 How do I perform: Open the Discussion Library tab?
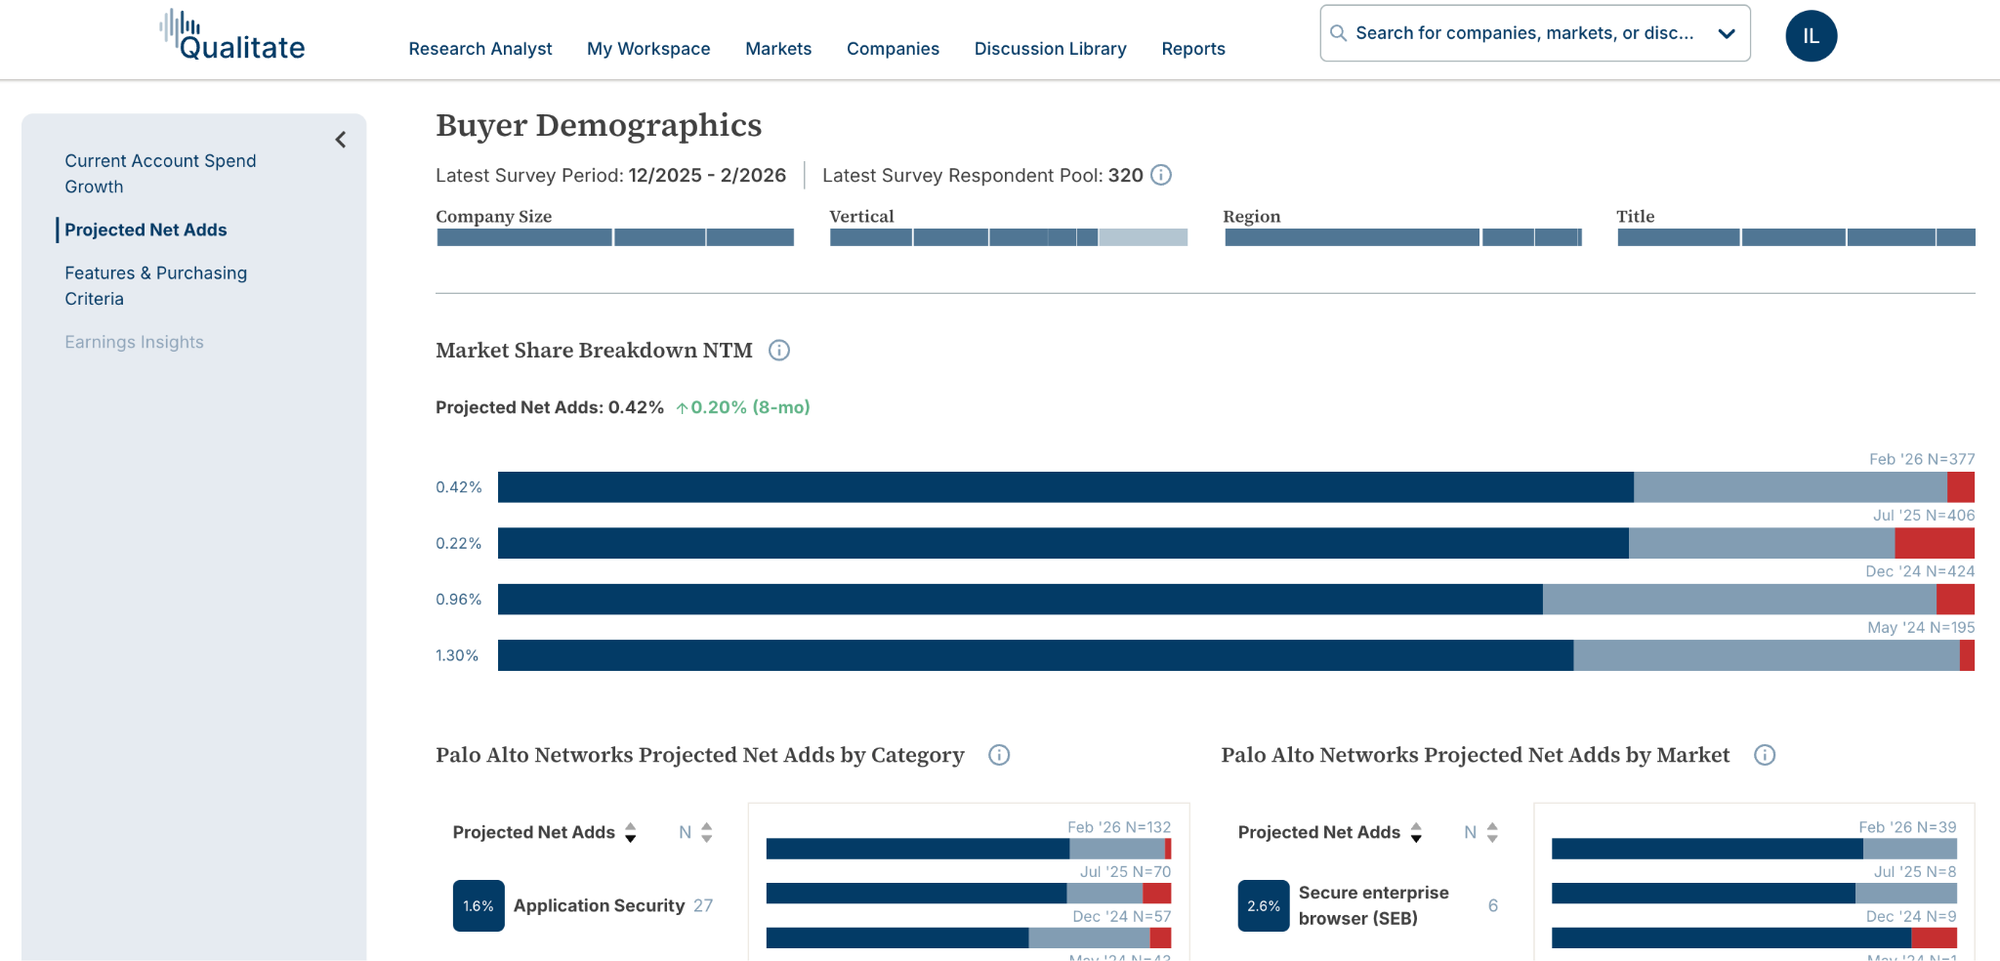point(1050,48)
